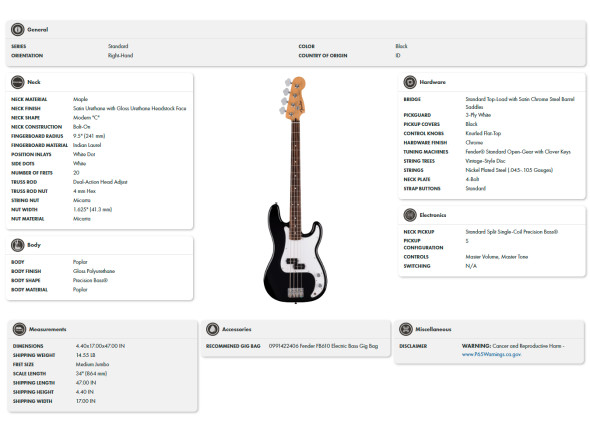This screenshot has width=590, height=434.
Task: Click the ORIENTATION value 'Right-Hand'
Action: pos(120,55)
